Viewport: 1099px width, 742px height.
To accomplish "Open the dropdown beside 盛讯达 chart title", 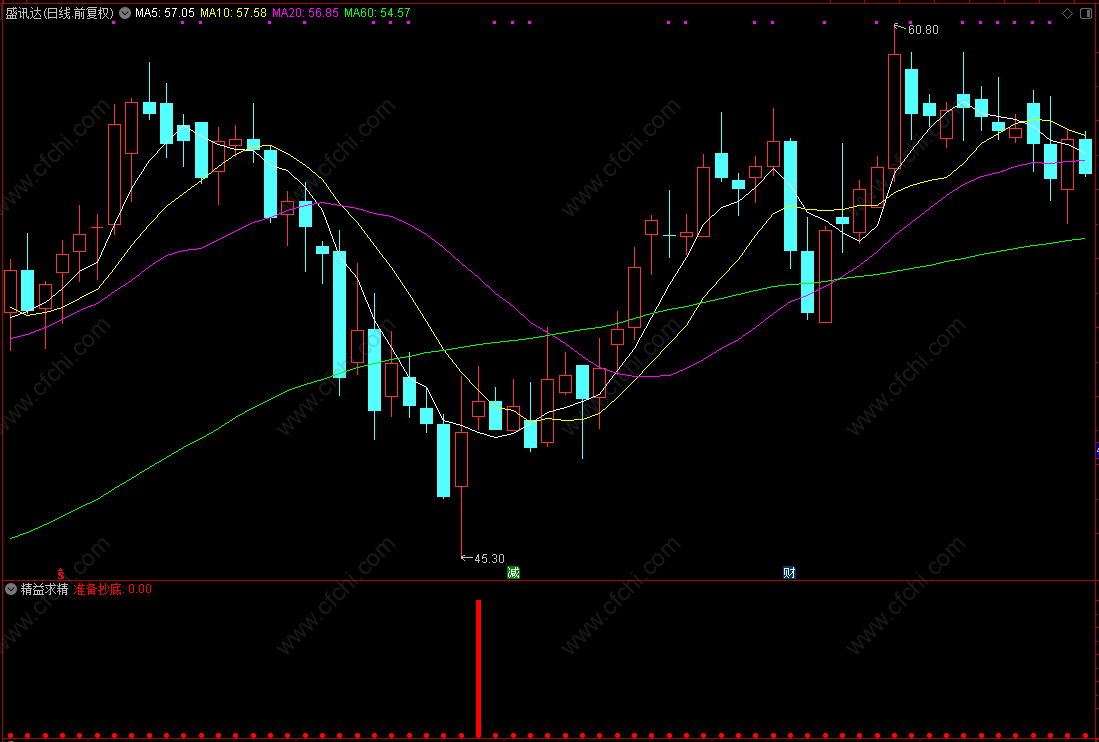I will 125,13.
